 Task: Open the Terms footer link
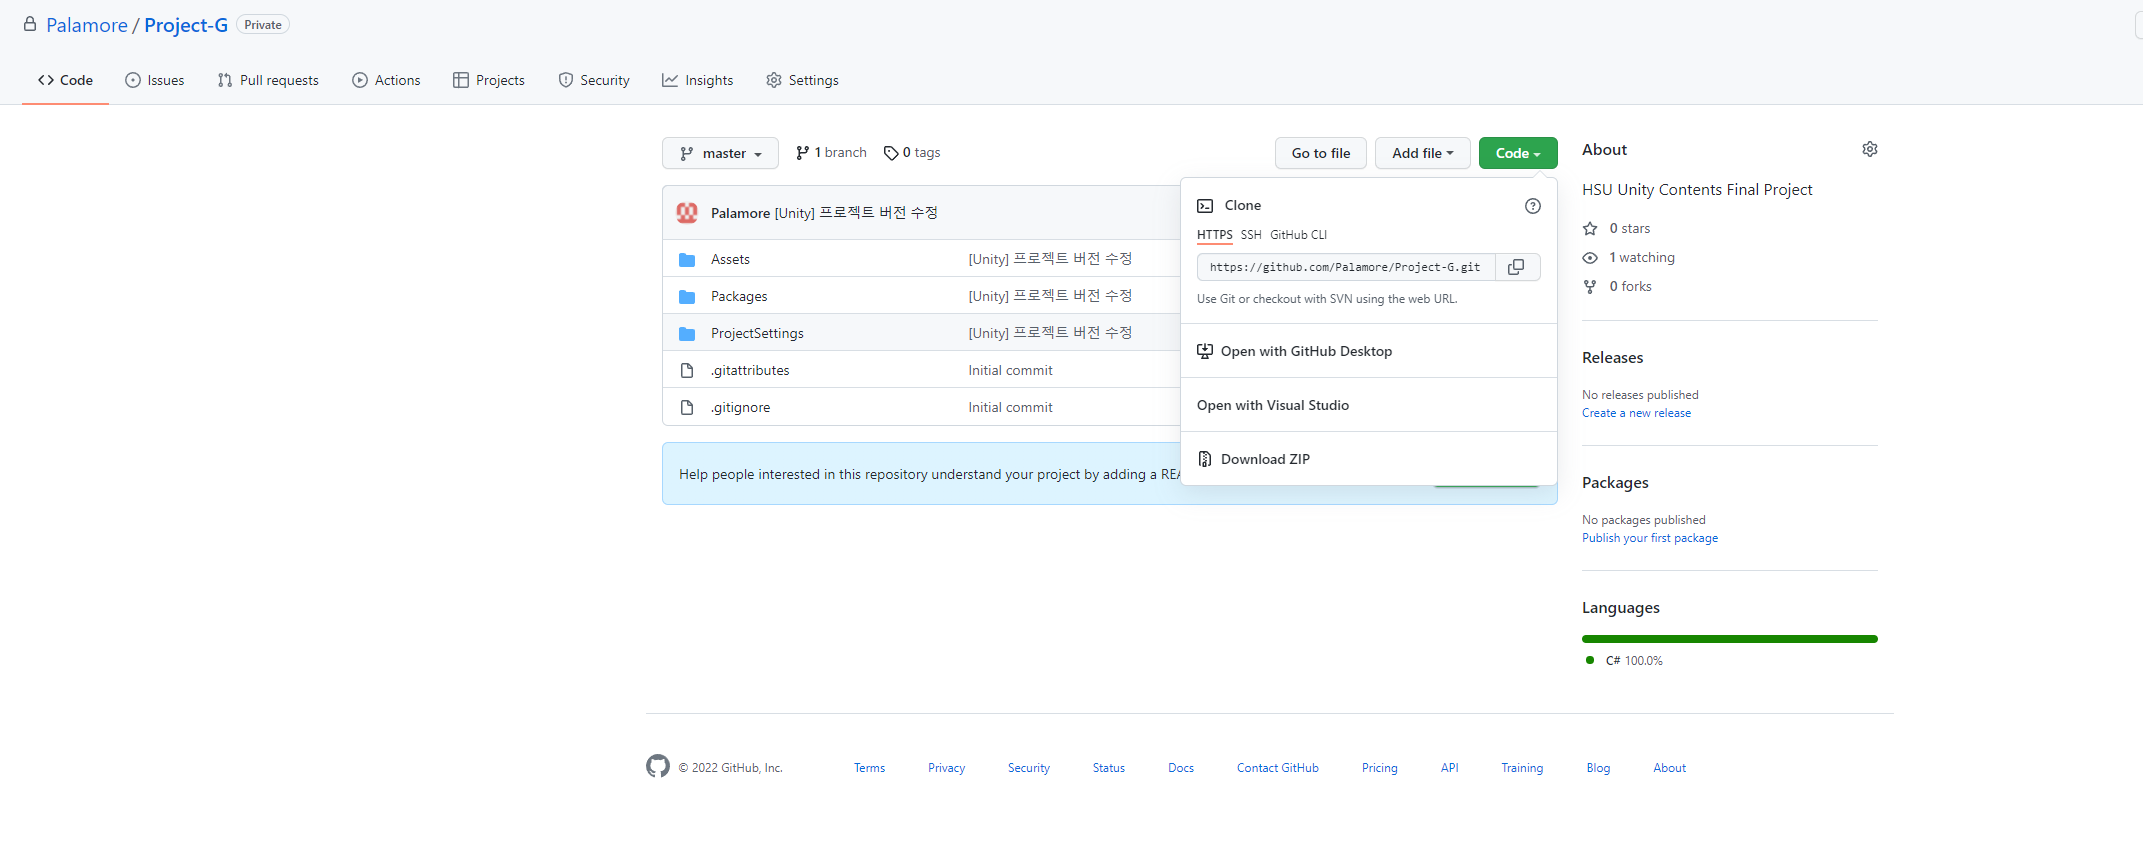point(869,768)
